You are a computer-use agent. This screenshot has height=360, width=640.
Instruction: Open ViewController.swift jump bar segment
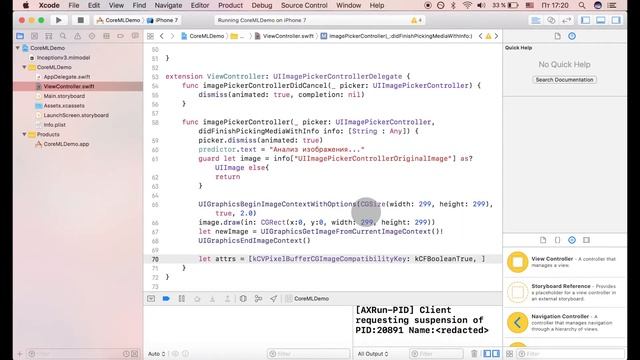tap(284, 36)
